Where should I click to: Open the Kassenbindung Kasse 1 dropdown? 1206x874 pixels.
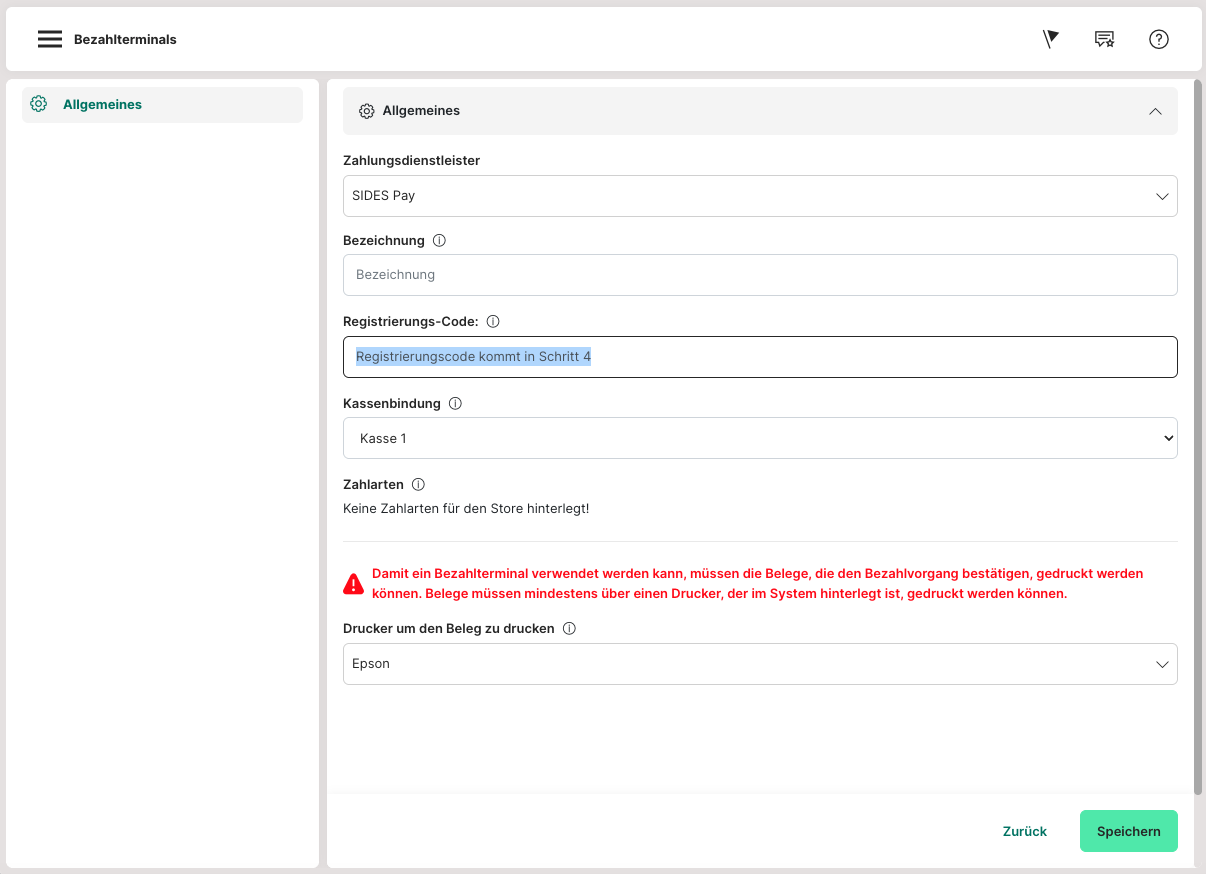(760, 438)
